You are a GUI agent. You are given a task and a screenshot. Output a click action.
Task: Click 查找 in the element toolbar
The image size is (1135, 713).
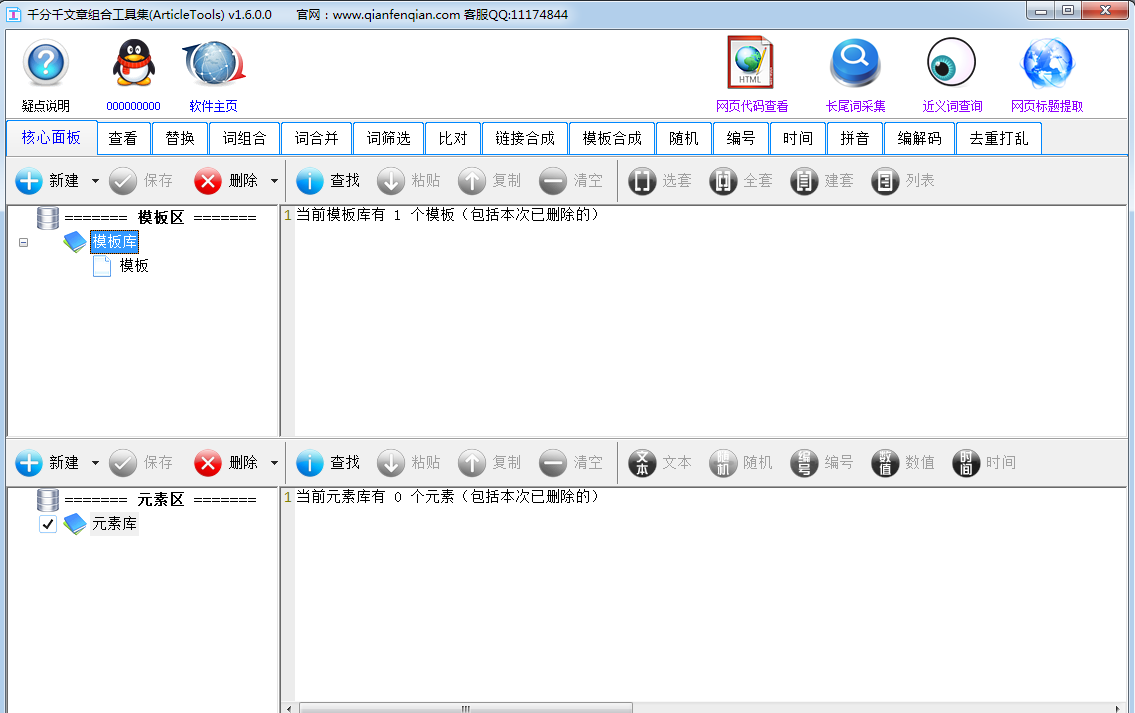tap(328, 463)
